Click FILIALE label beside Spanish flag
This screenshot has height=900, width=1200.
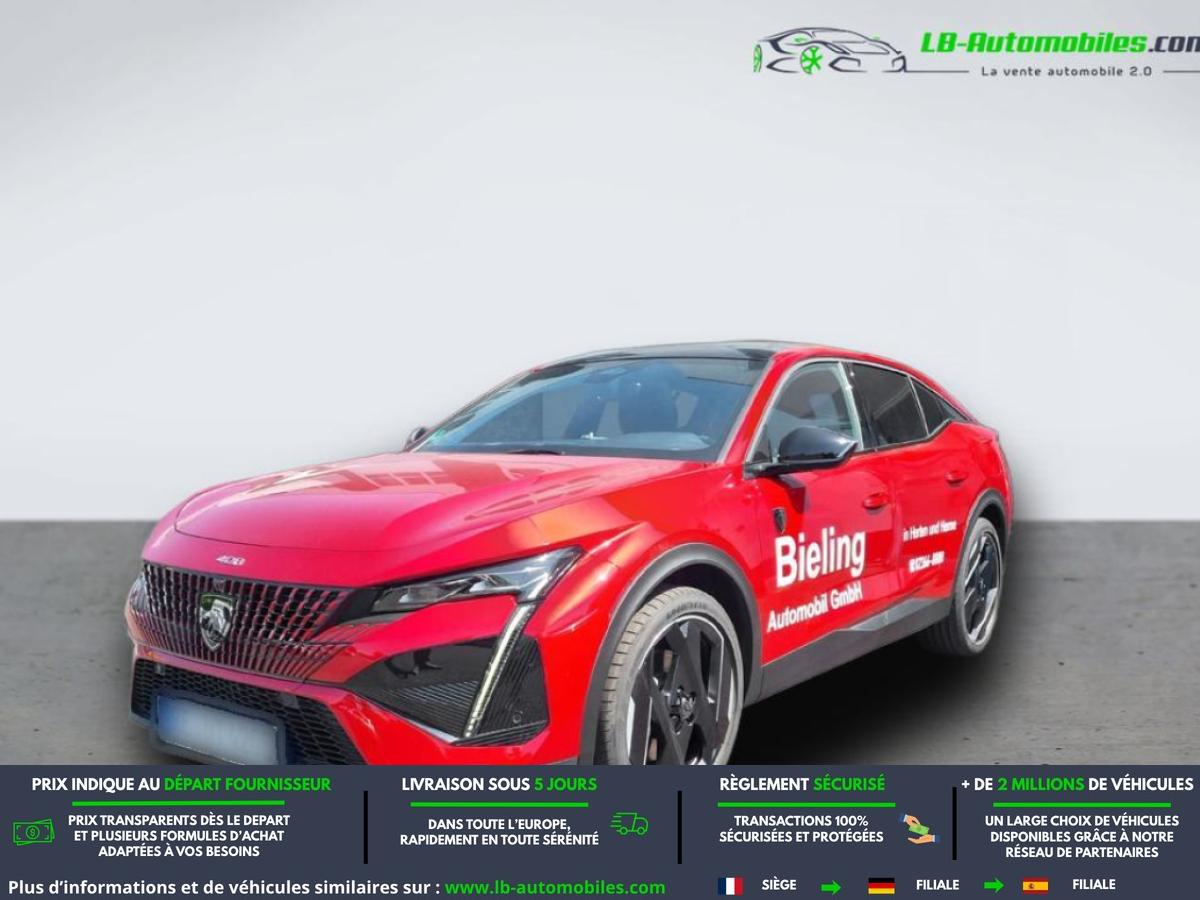point(1093,885)
